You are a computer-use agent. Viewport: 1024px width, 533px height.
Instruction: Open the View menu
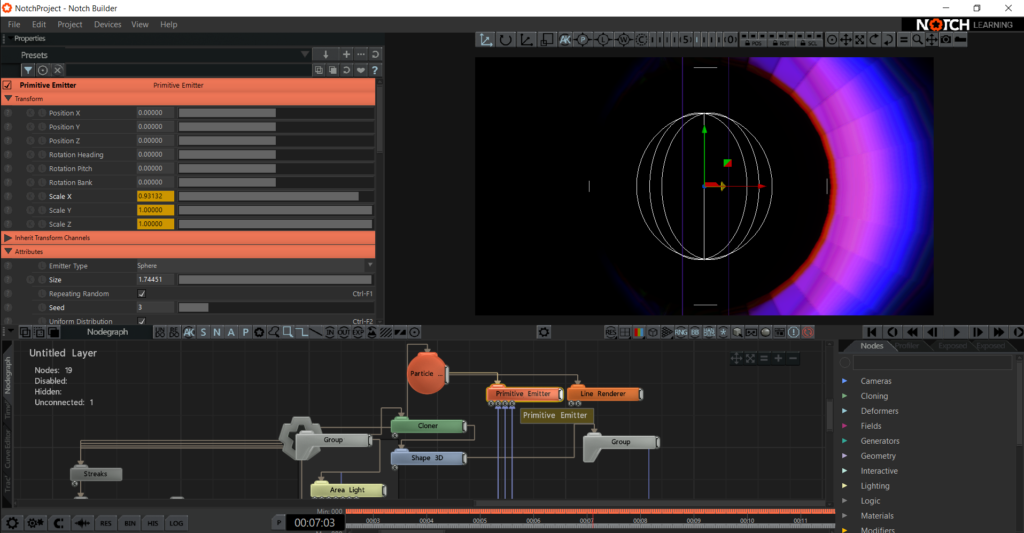click(x=140, y=24)
